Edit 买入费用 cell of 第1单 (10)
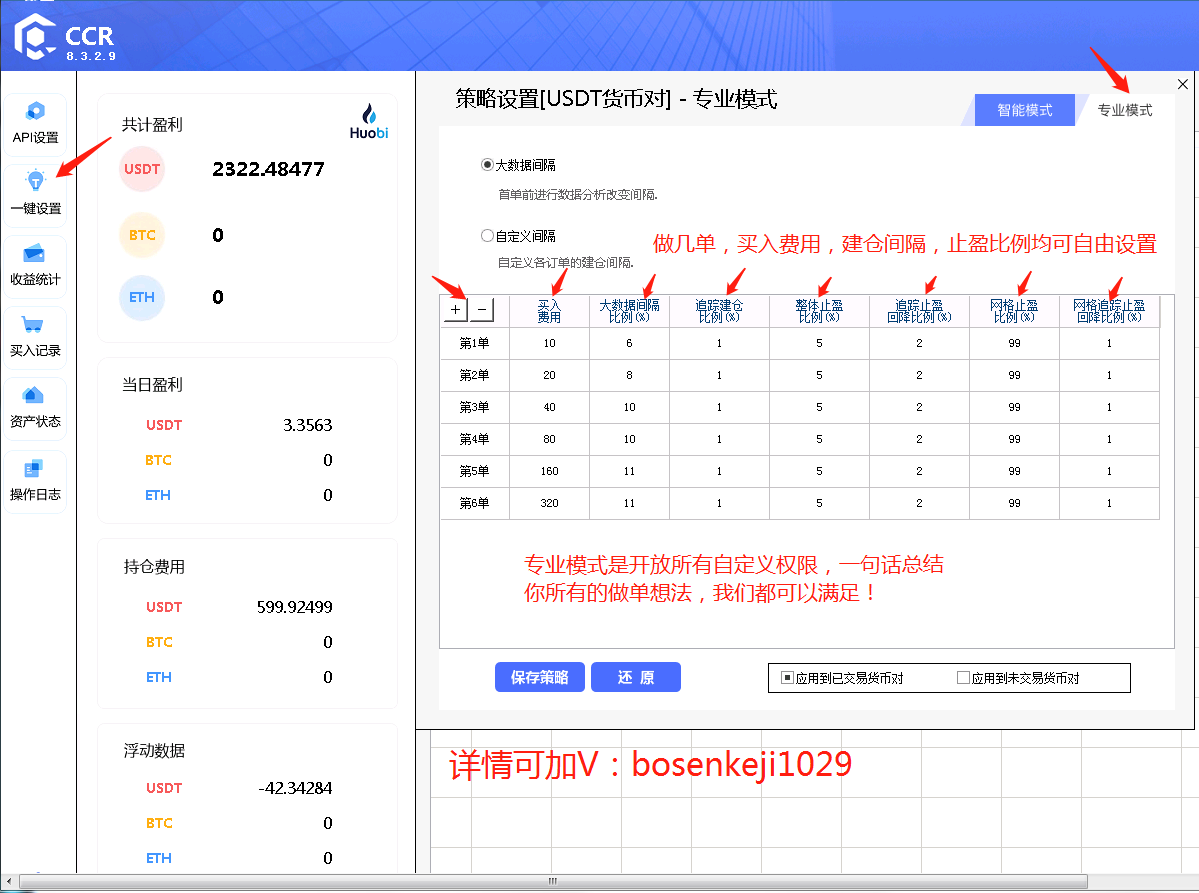 549,343
